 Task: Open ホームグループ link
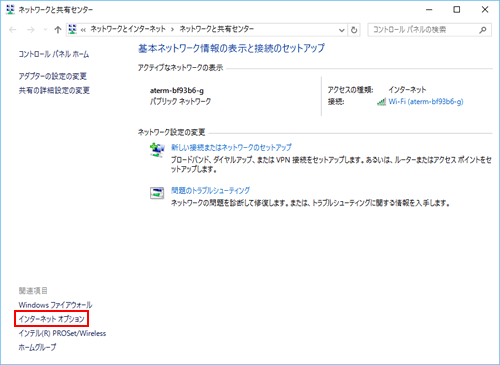pyautogui.click(x=37, y=347)
